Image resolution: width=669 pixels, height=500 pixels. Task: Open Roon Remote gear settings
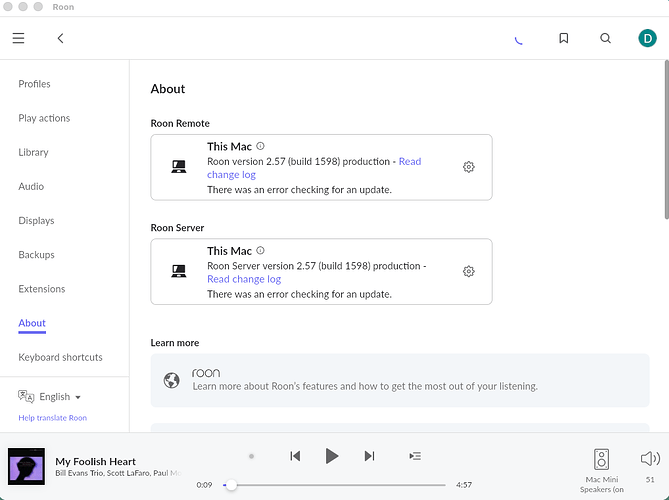[468, 167]
